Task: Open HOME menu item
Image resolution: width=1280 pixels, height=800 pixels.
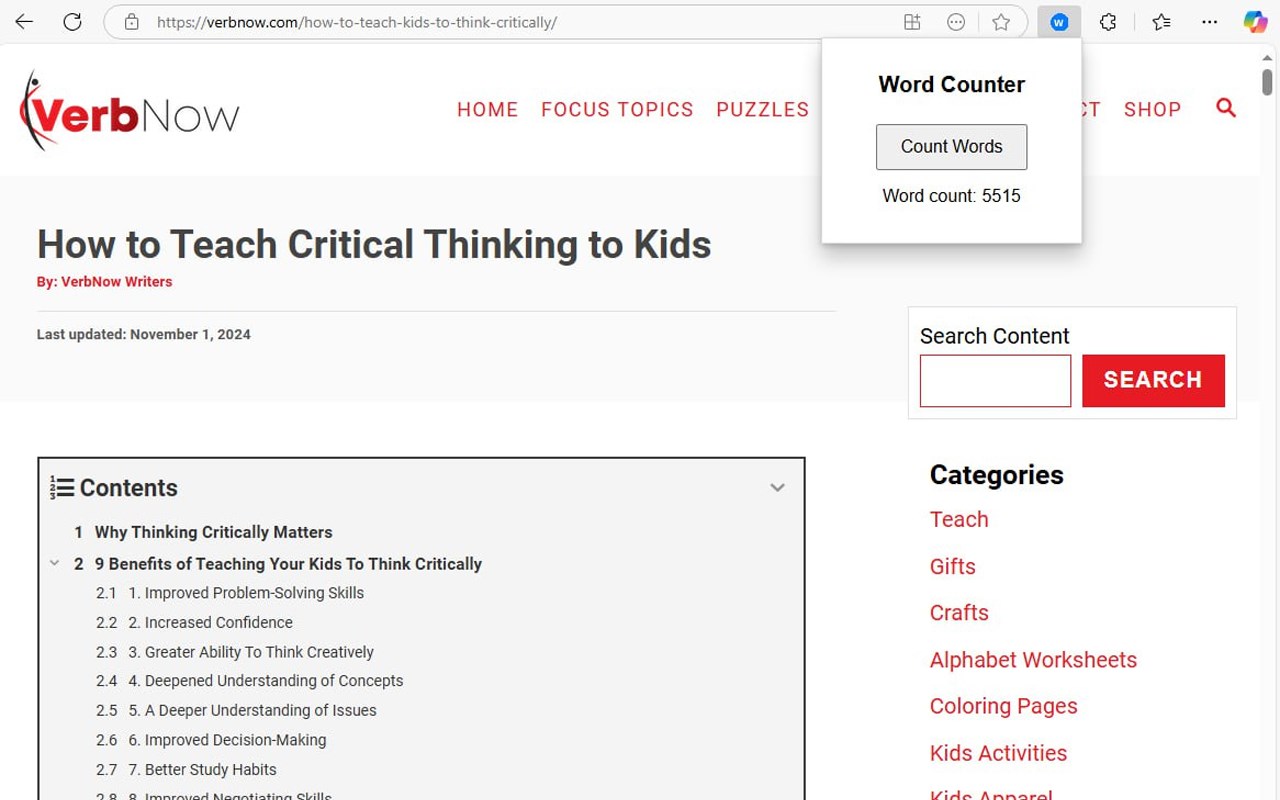Action: click(x=488, y=110)
